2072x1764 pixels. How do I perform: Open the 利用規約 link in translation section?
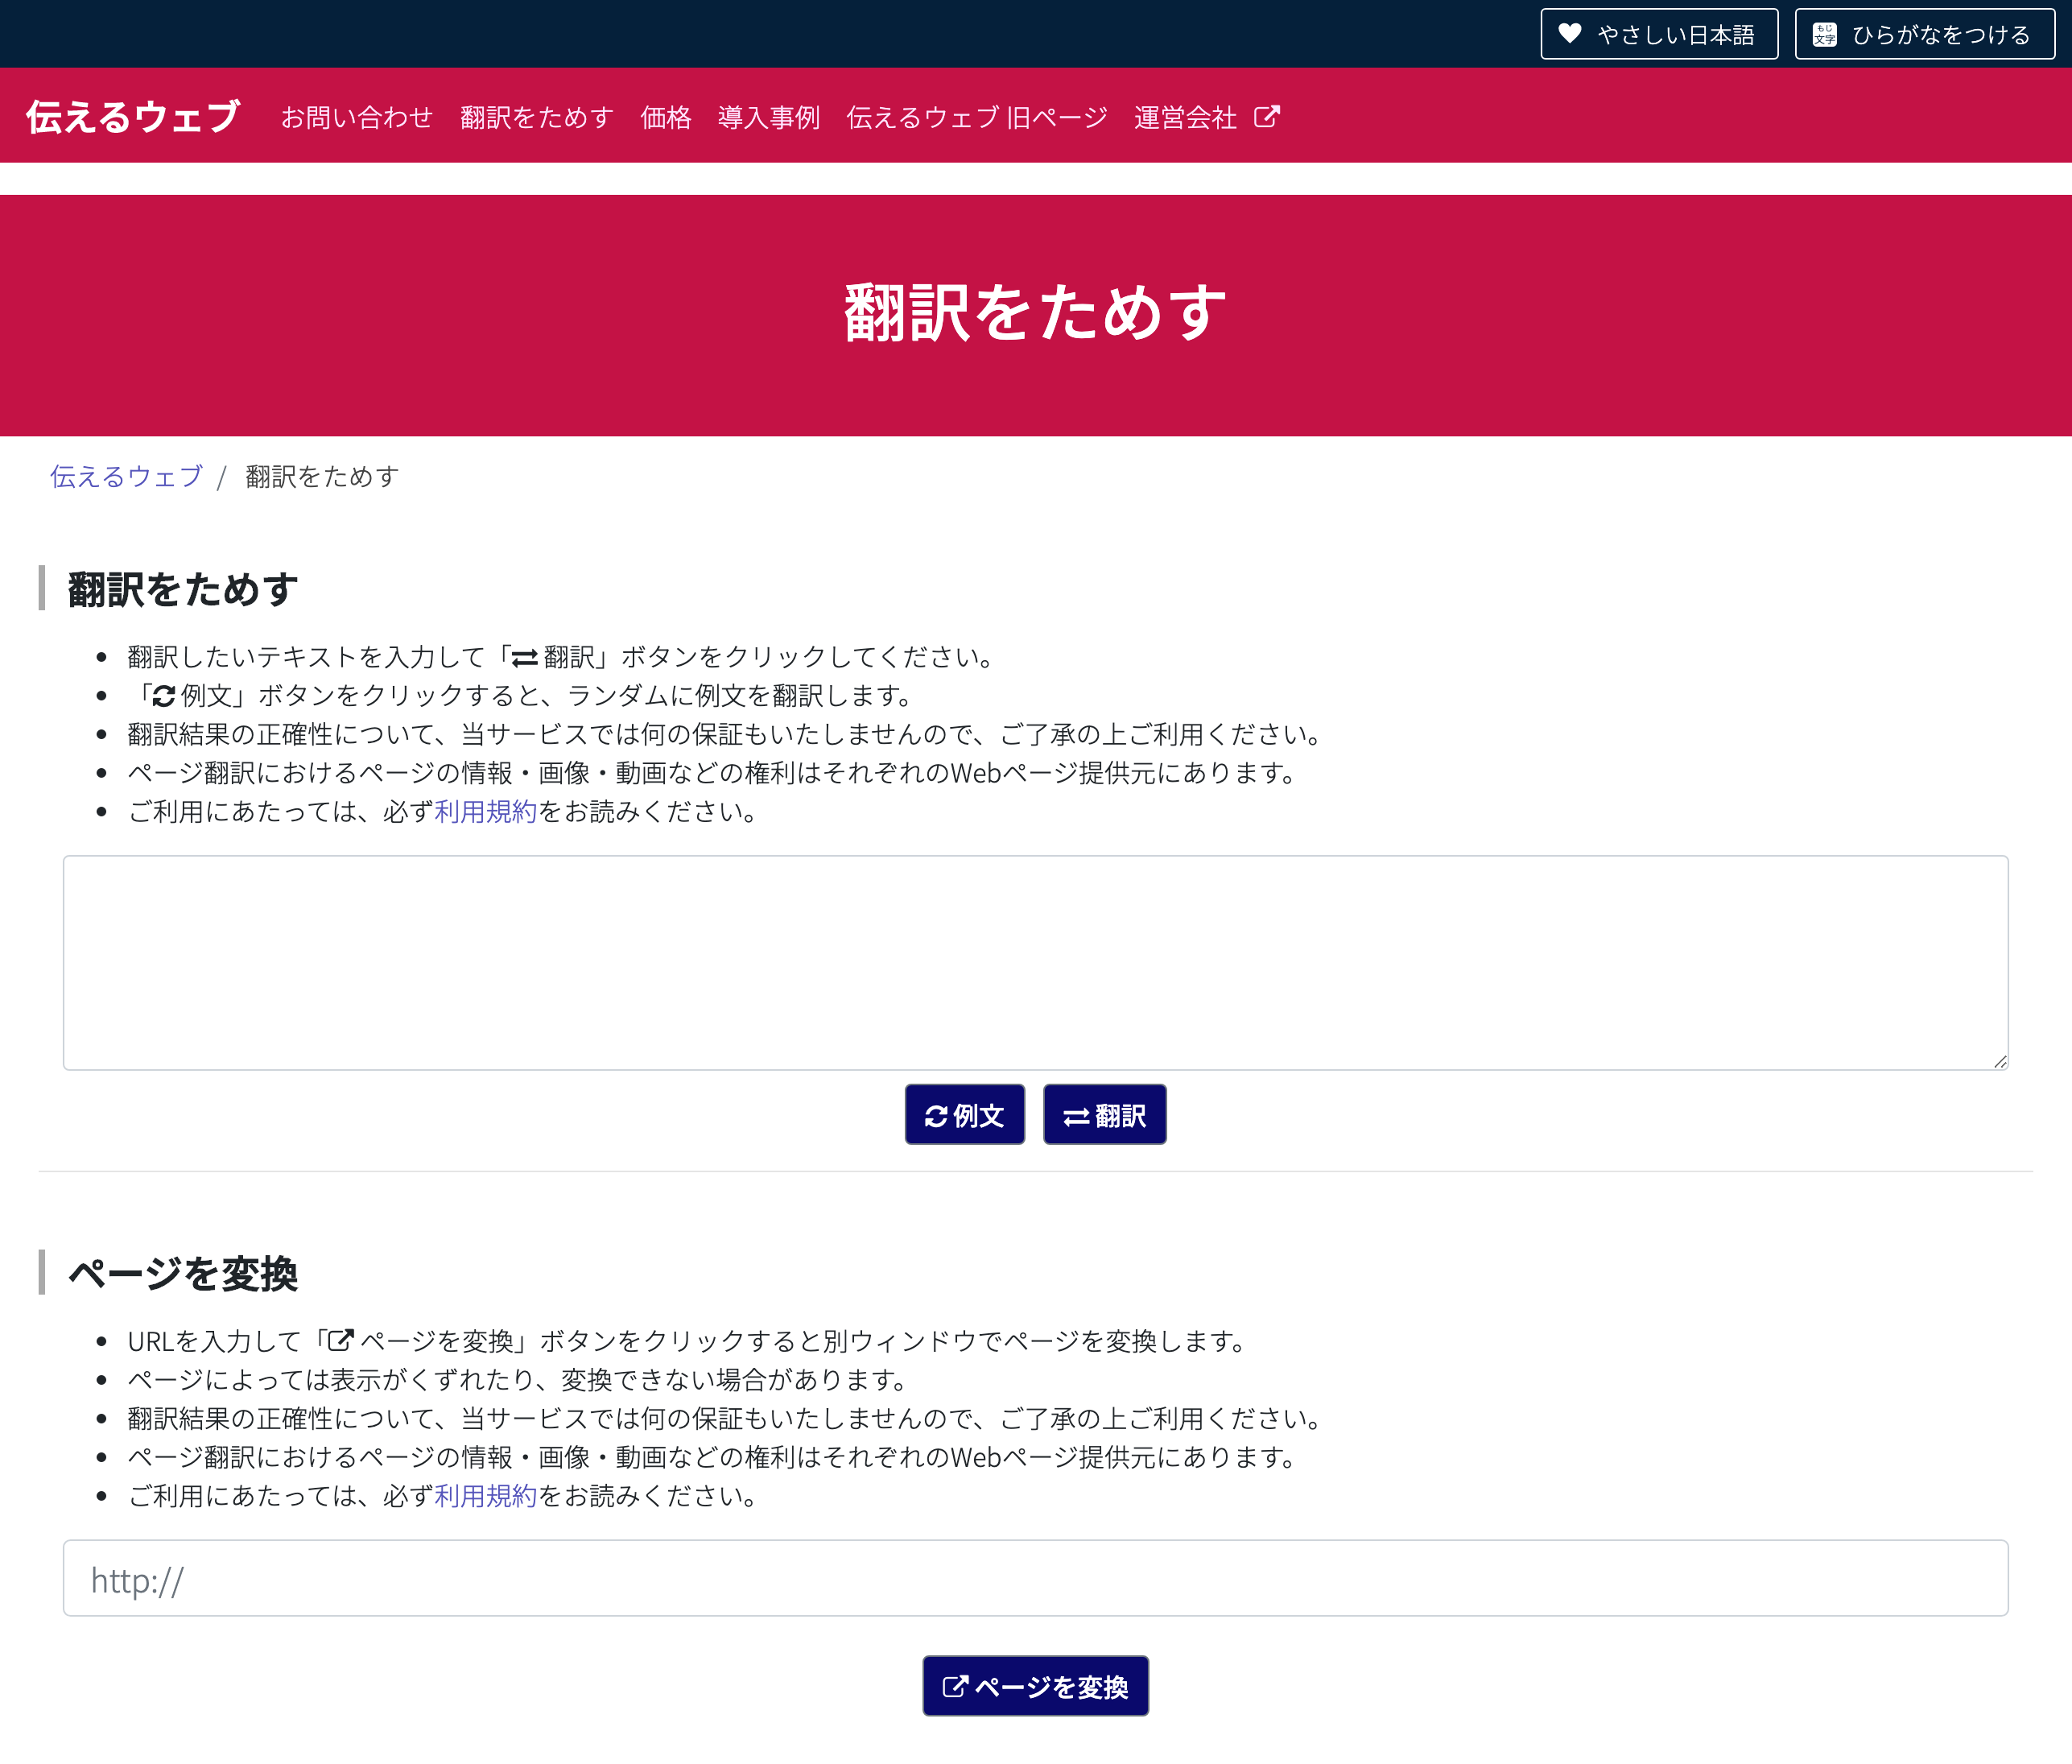click(x=485, y=813)
